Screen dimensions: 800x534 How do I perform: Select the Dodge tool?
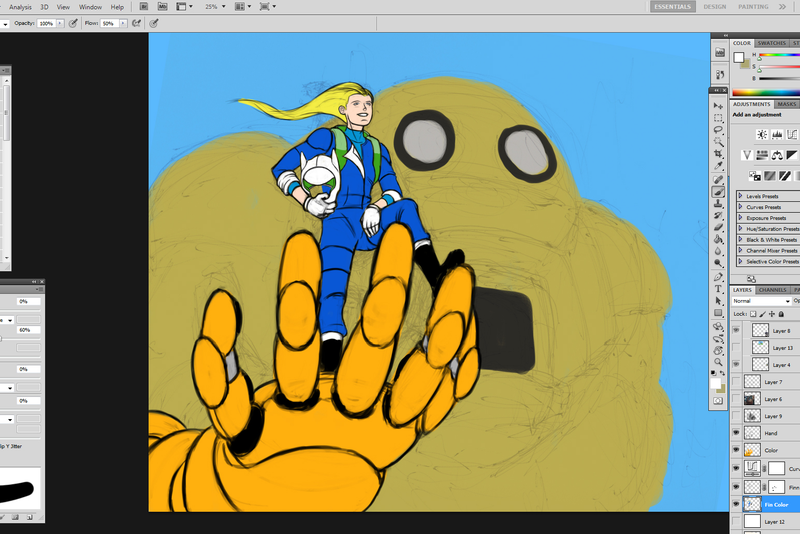tap(718, 263)
